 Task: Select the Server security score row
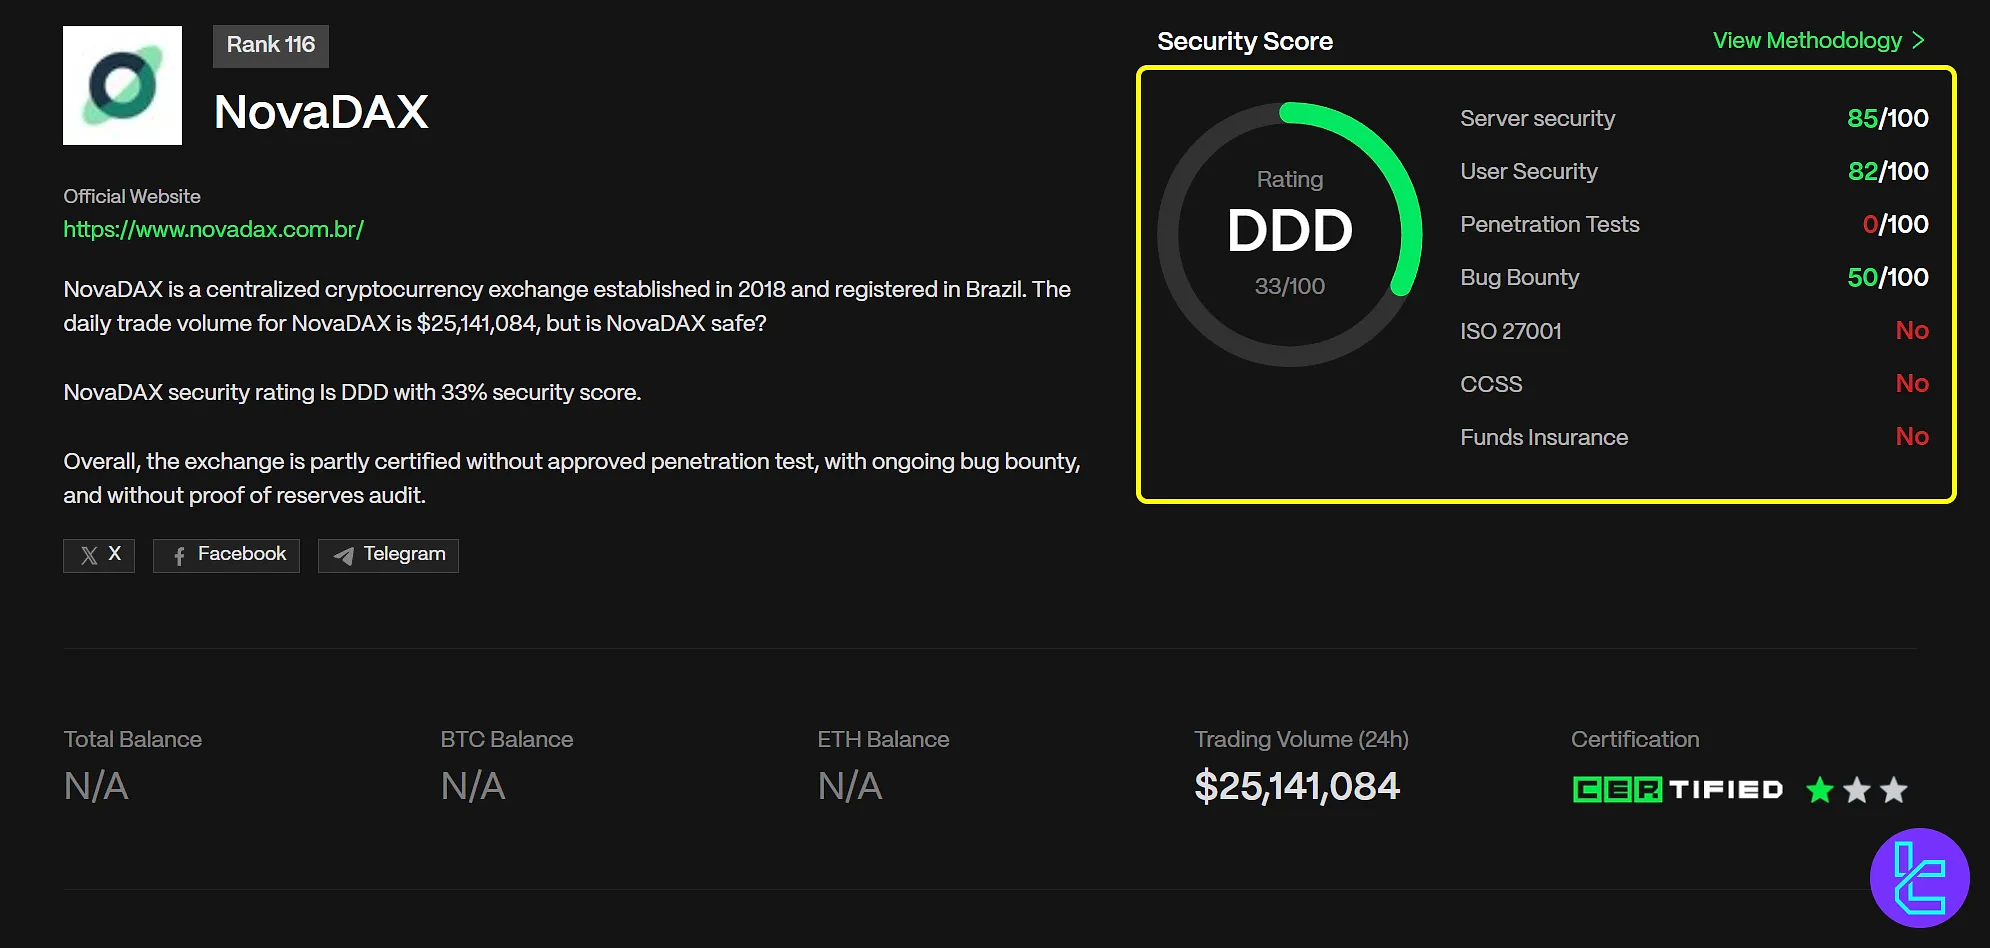tap(1693, 118)
